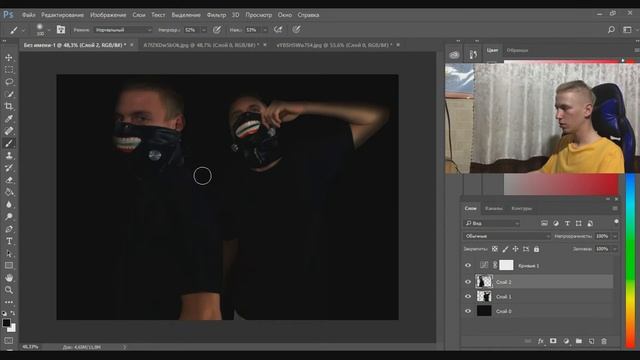Hide the Кривые 1 layer
This screenshot has width=640, height=360.
click(468, 265)
